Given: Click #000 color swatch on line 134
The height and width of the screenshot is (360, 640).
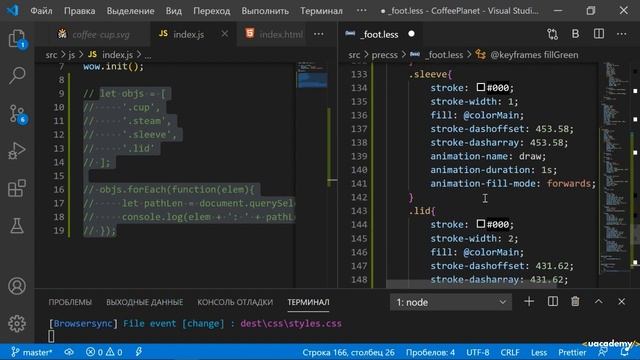Looking at the screenshot, I should pos(481,87).
